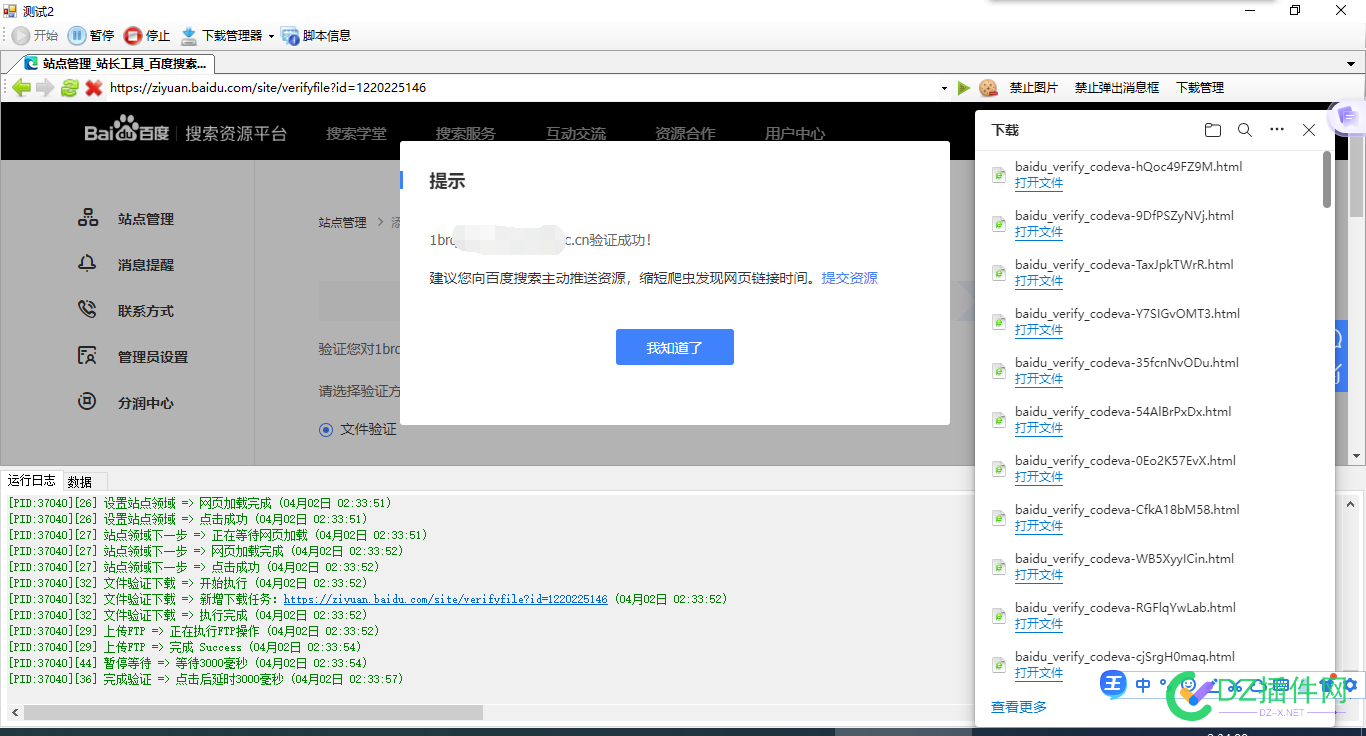Click the 开始 start button in toolbar
The image size is (1366, 736).
pyautogui.click(x=35, y=36)
